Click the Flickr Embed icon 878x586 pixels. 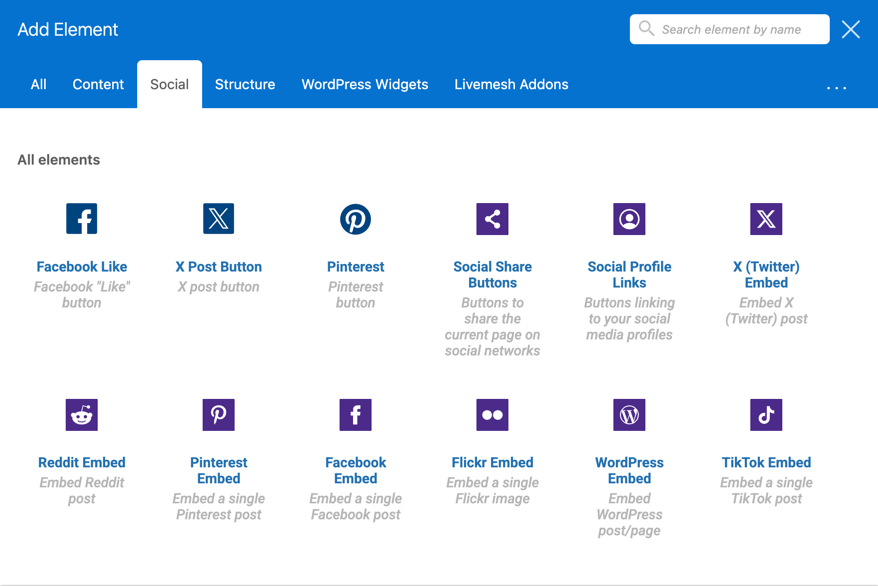492,414
